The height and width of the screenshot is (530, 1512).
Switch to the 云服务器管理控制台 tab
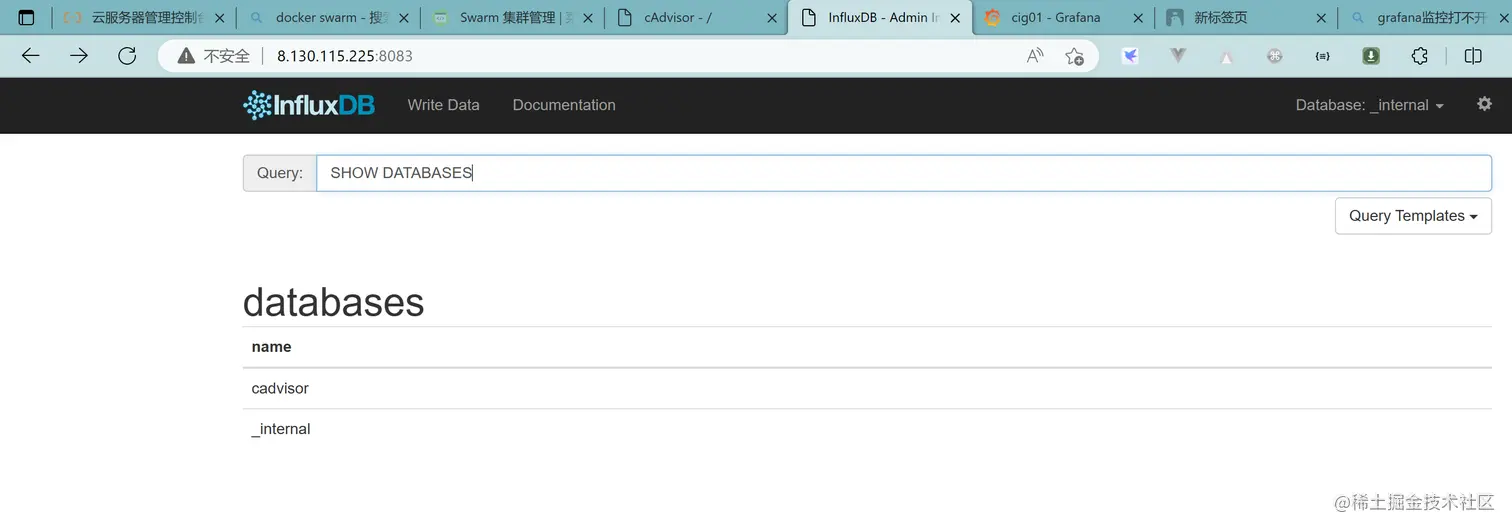click(x=144, y=18)
